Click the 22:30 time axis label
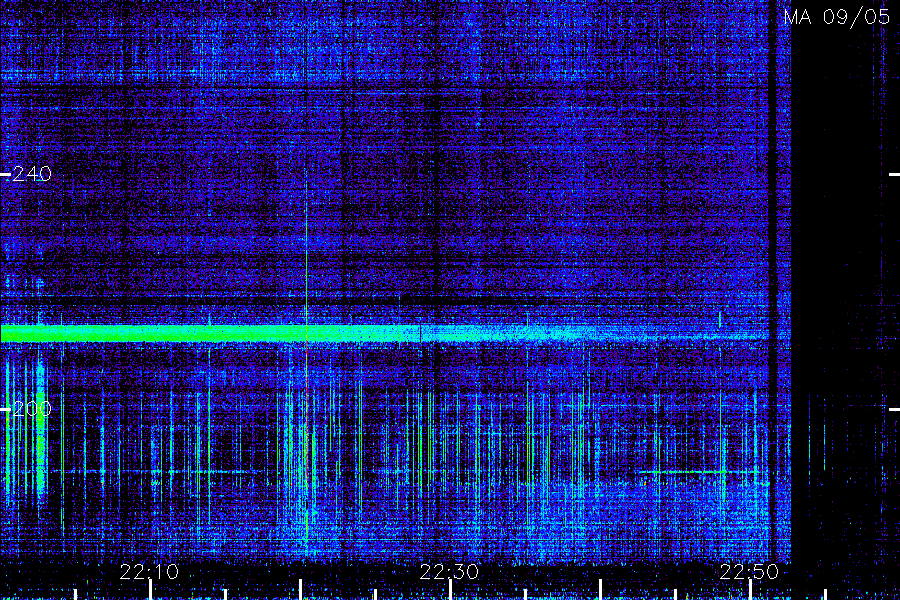The image size is (900, 600). 449,572
